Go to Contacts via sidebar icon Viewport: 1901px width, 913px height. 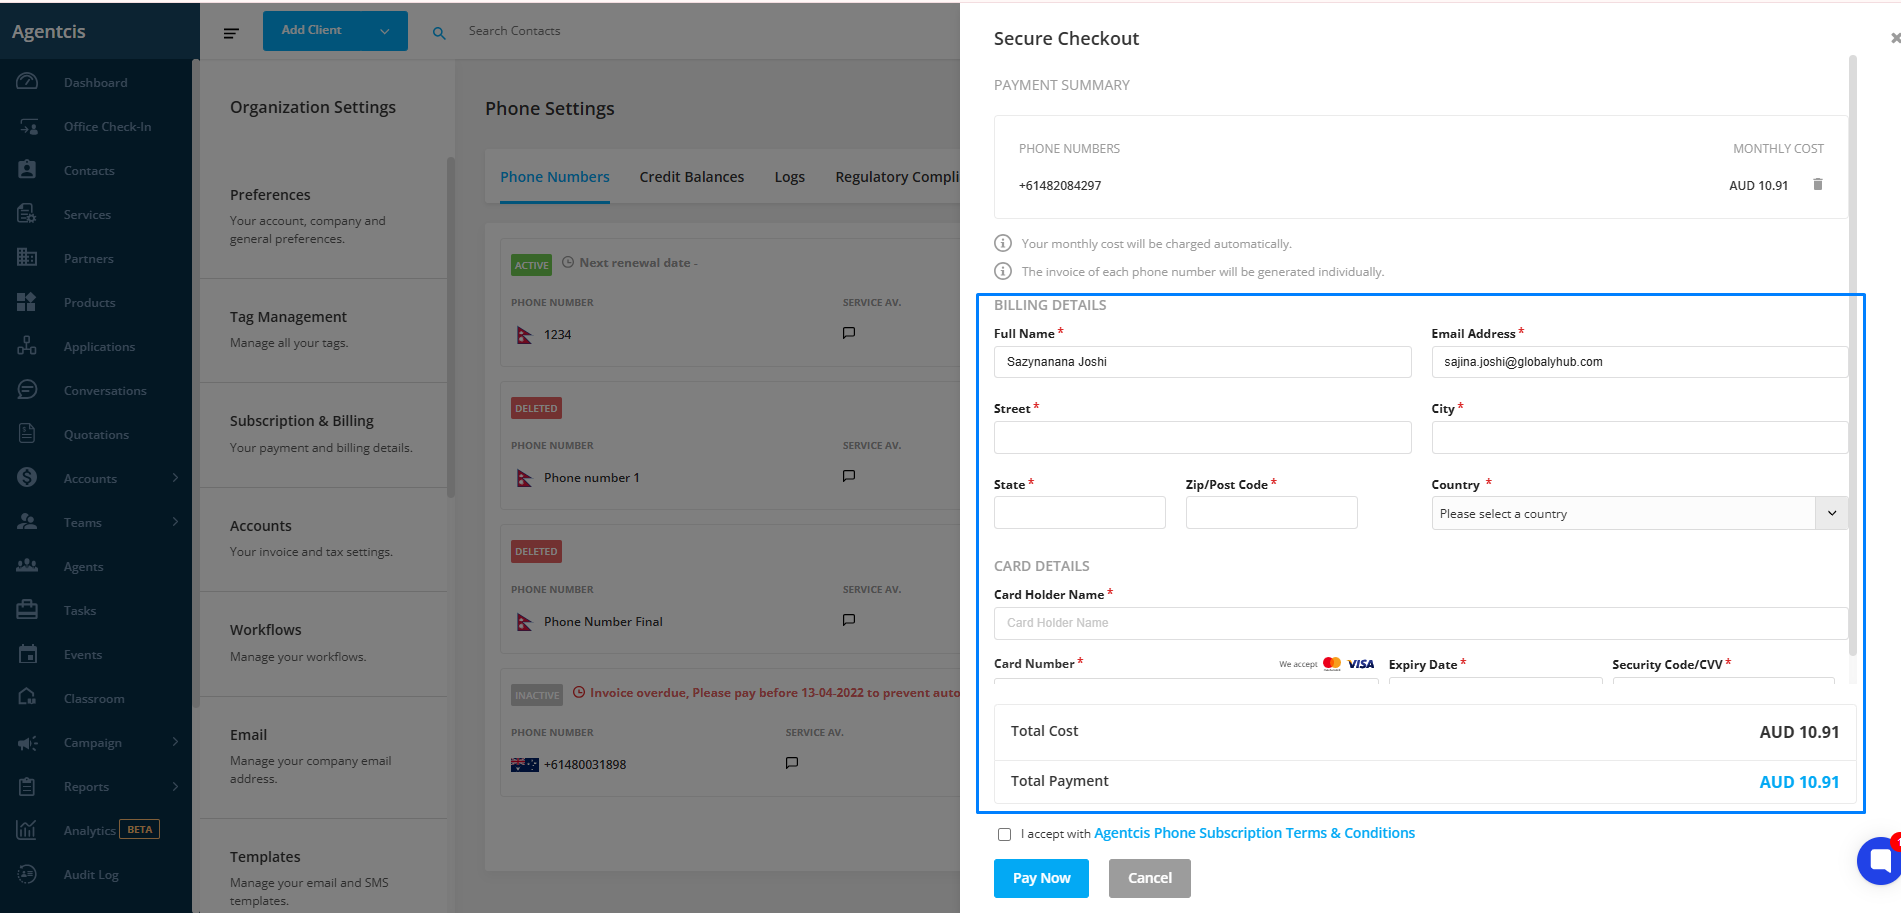[x=27, y=170]
